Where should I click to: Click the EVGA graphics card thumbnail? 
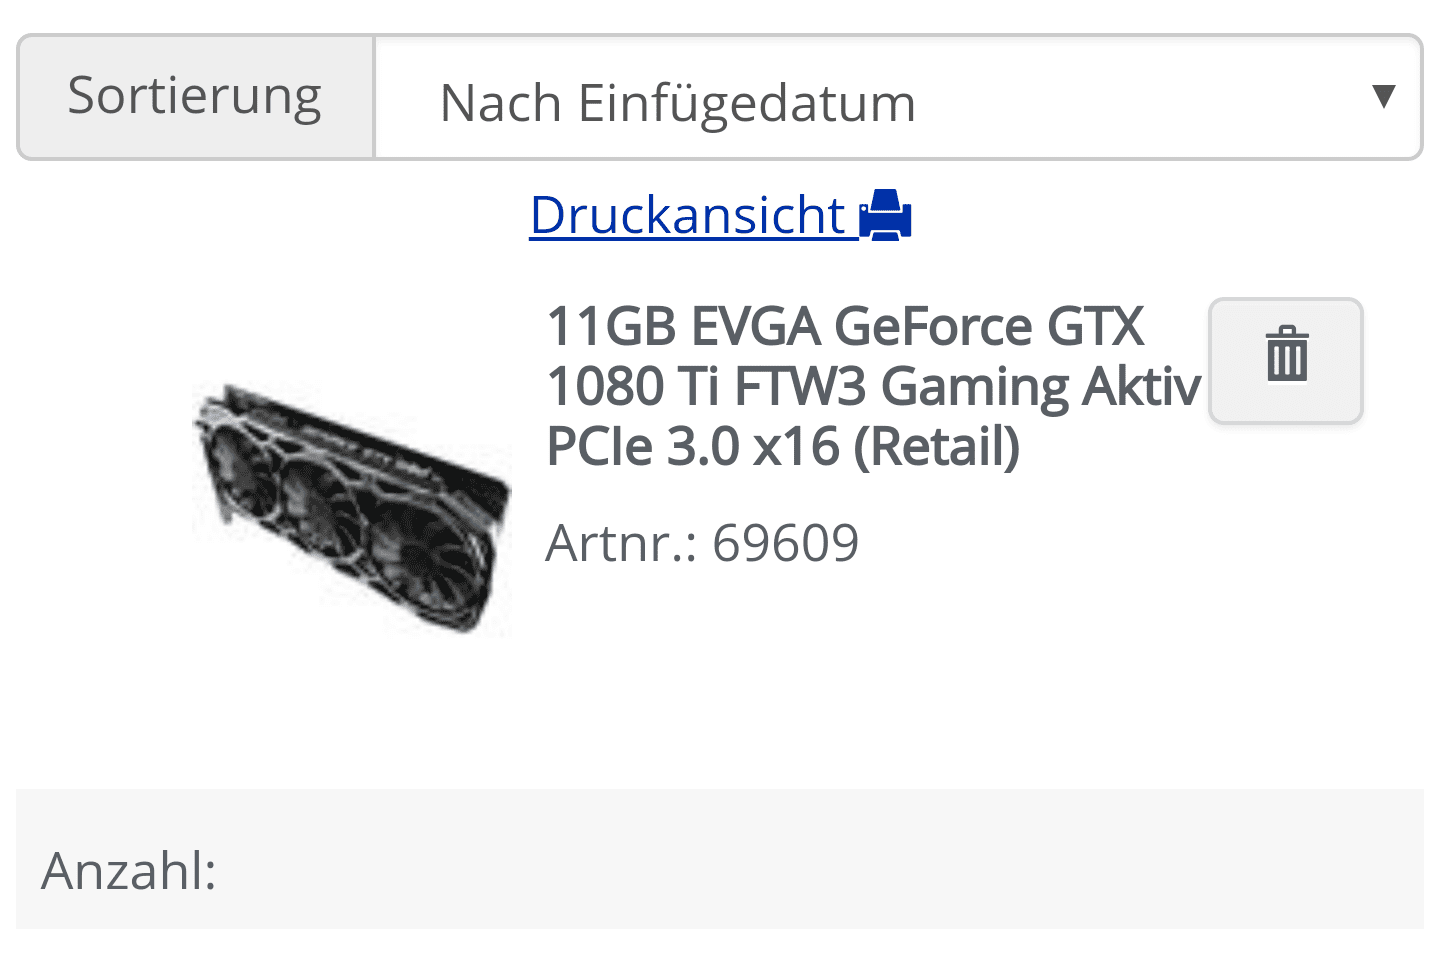(352, 508)
